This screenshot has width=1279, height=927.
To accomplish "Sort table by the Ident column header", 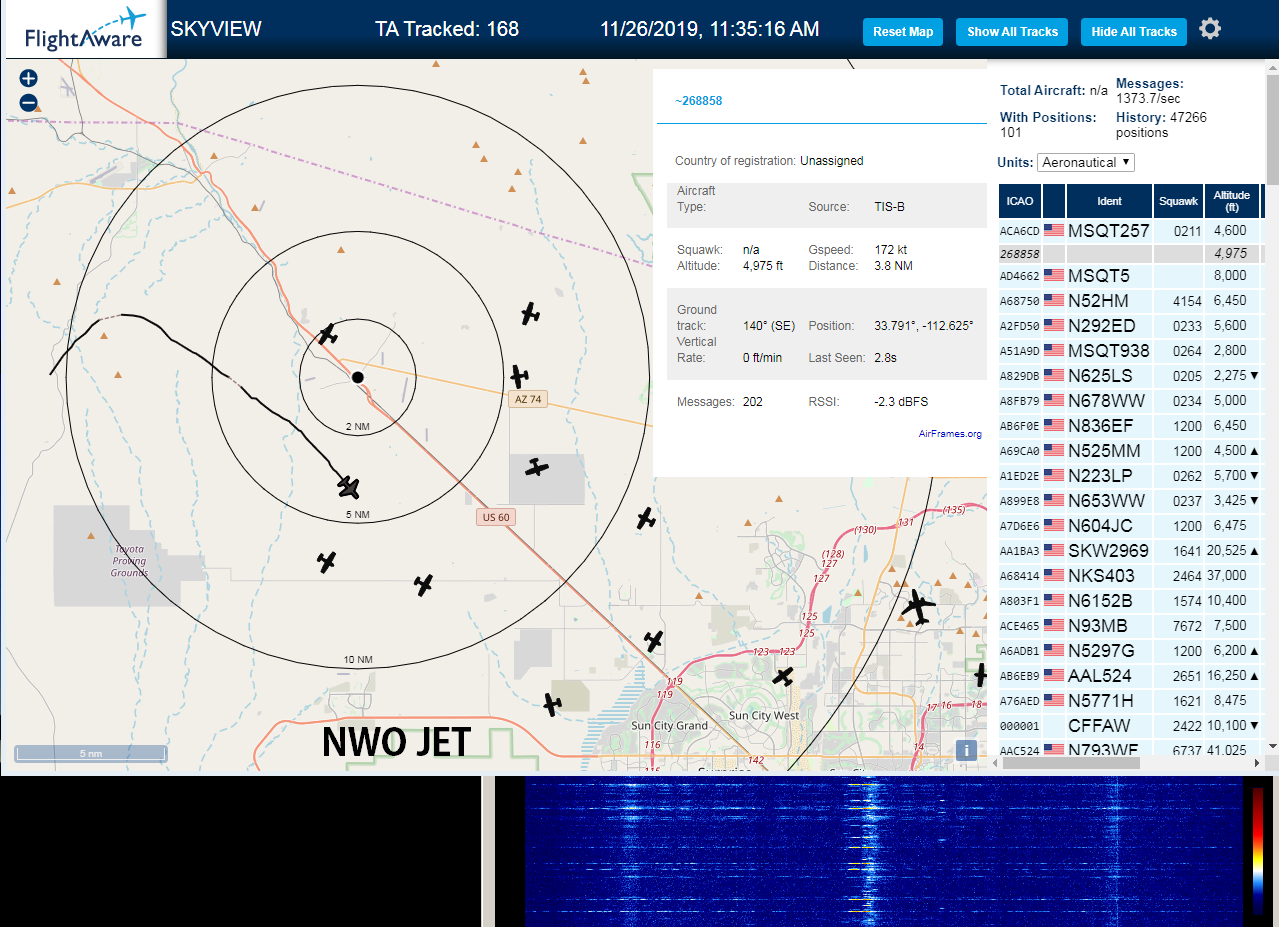I will [x=1109, y=201].
